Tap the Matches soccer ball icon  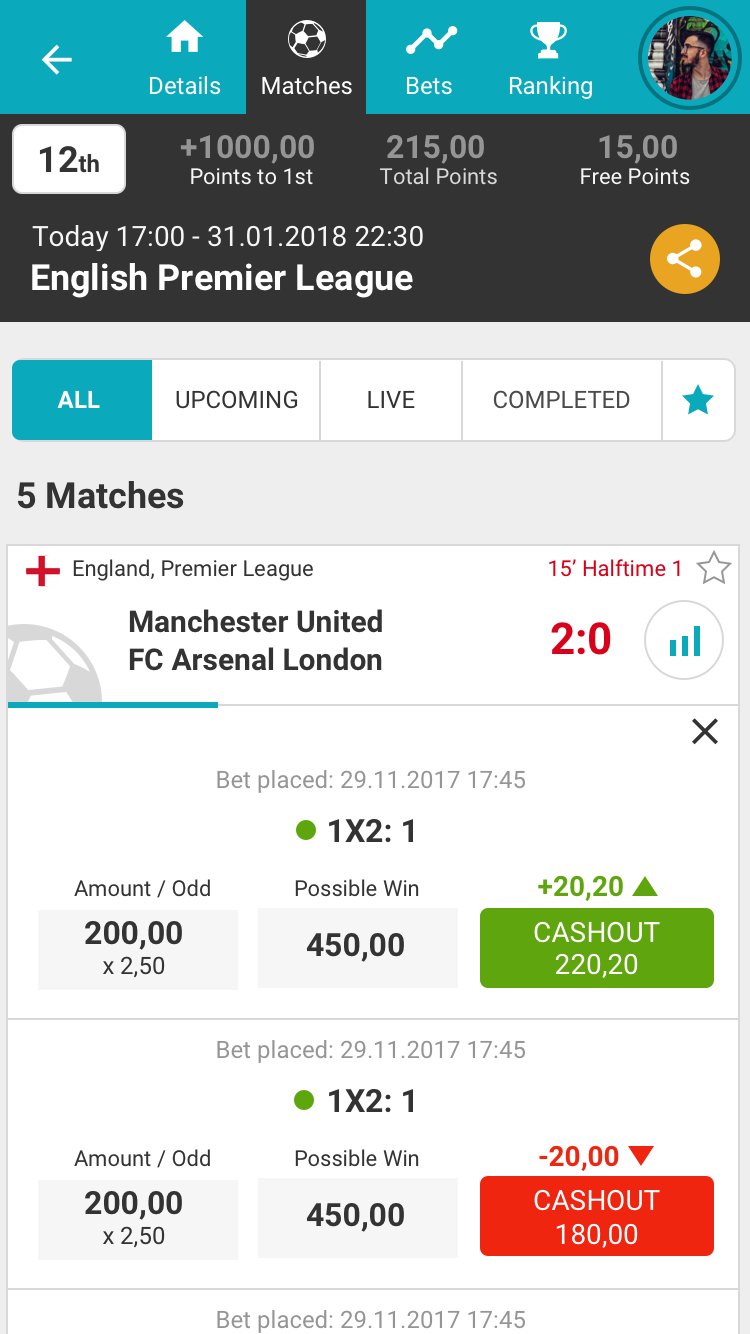click(306, 41)
